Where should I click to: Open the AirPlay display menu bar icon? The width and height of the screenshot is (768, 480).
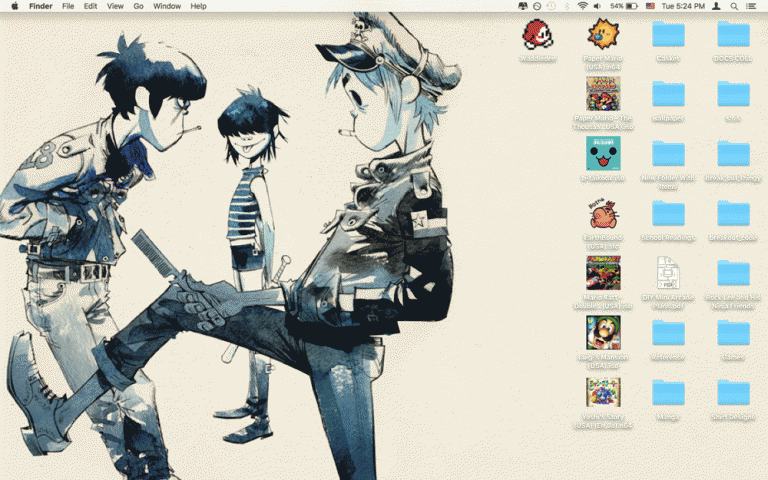coord(523,6)
